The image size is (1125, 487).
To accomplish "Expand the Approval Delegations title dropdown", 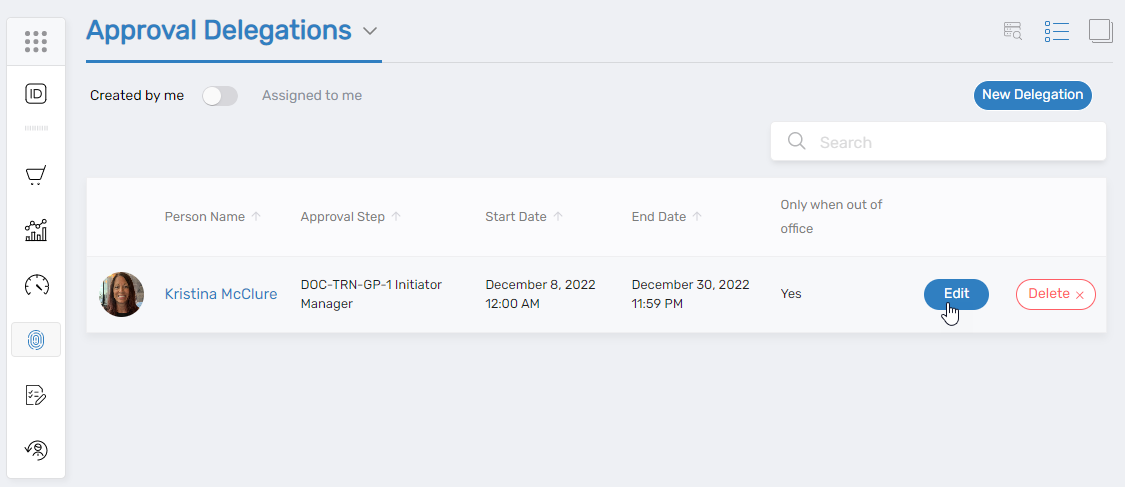I will click(x=370, y=31).
